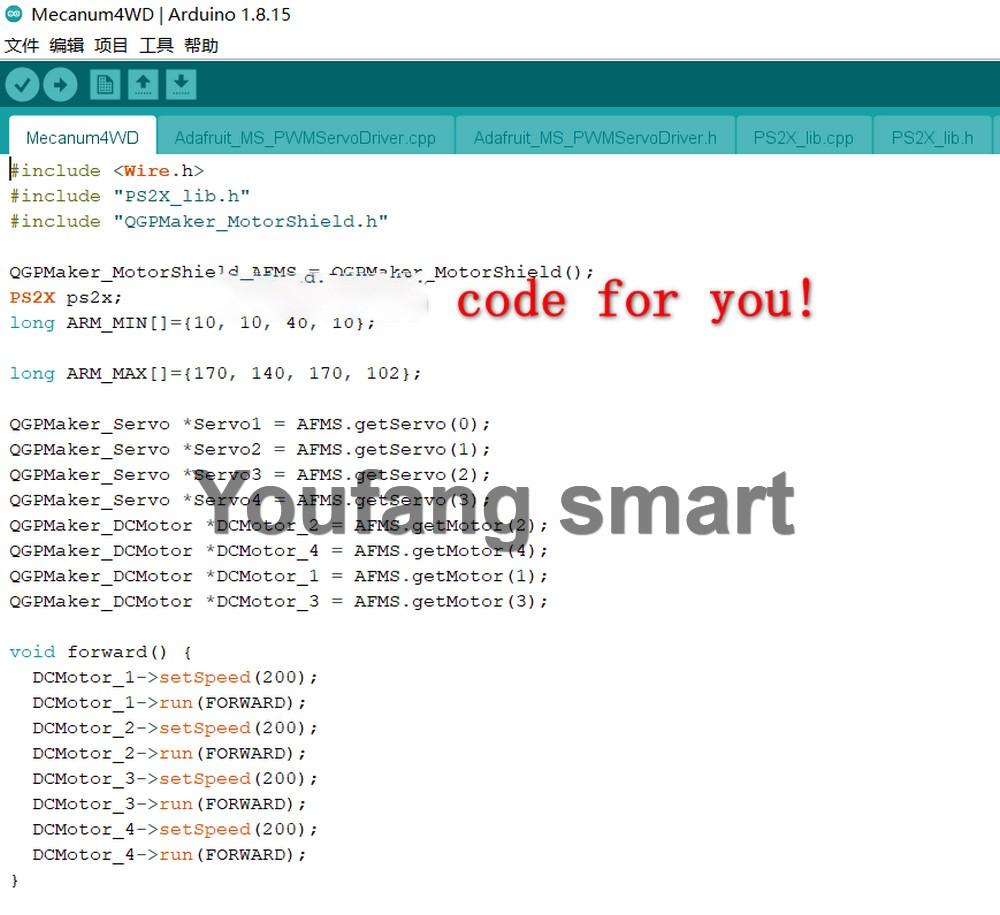Click the DCMotor_4->run(FORWARD); line
This screenshot has width=1000, height=915.
pos(169,854)
